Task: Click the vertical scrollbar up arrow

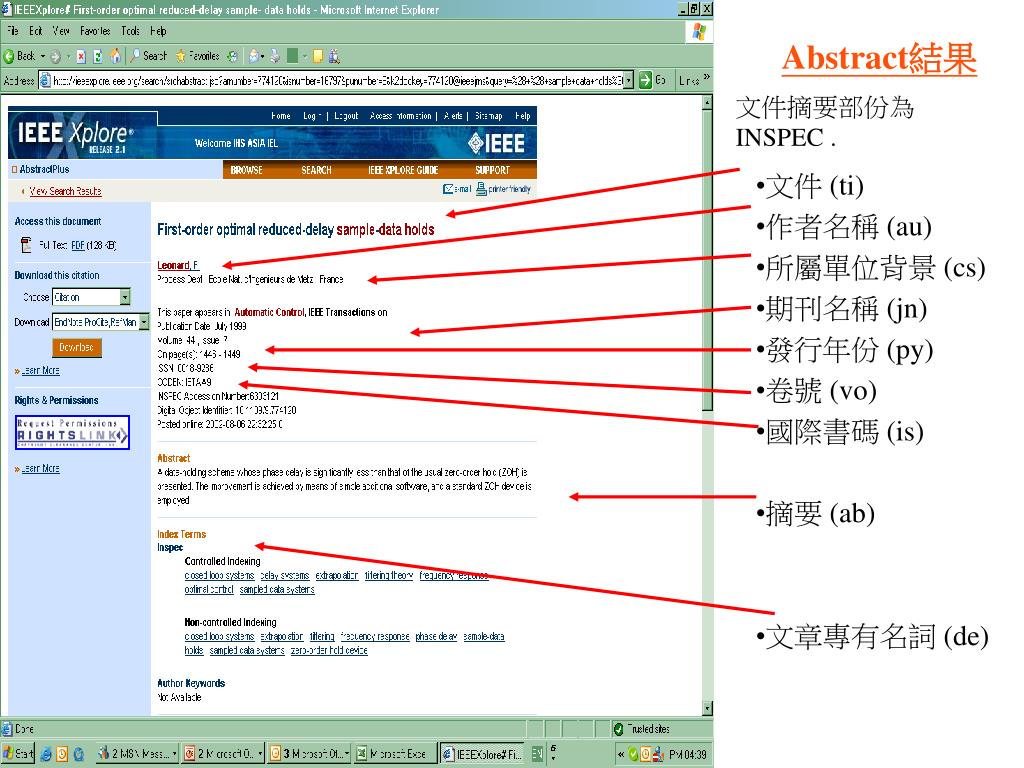Action: (x=707, y=103)
